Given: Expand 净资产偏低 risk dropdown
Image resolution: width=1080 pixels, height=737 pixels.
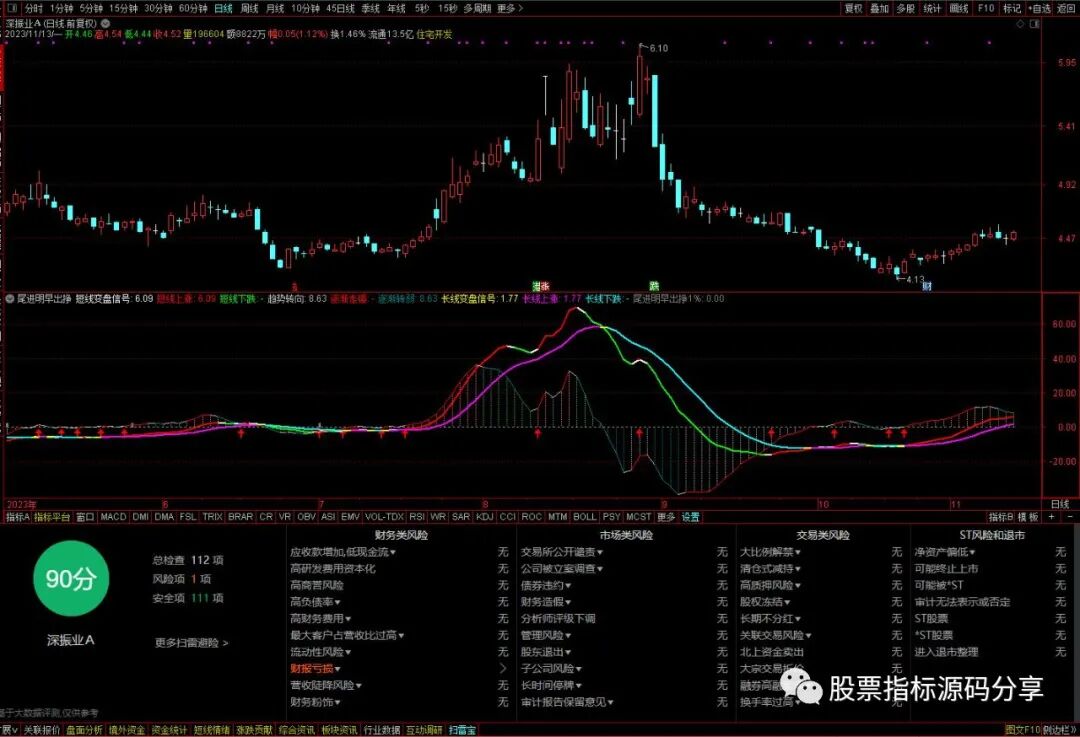Looking at the screenshot, I should tap(945, 552).
